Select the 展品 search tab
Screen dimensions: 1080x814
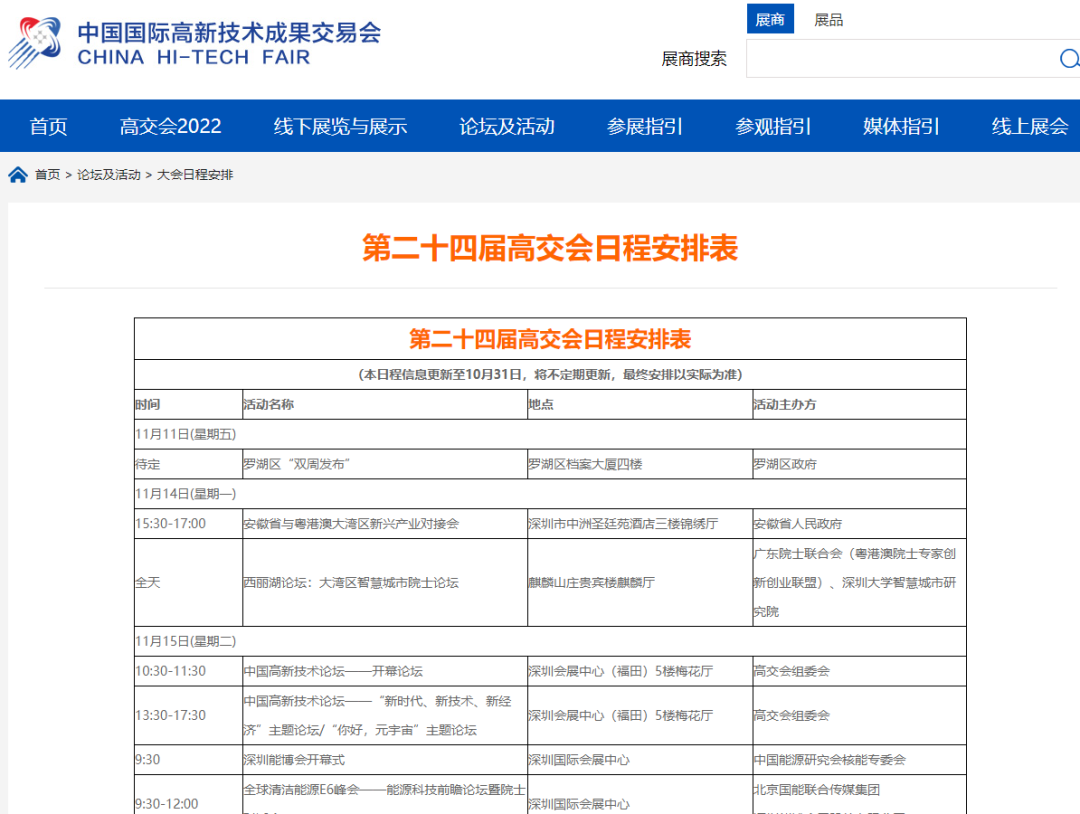tap(828, 19)
